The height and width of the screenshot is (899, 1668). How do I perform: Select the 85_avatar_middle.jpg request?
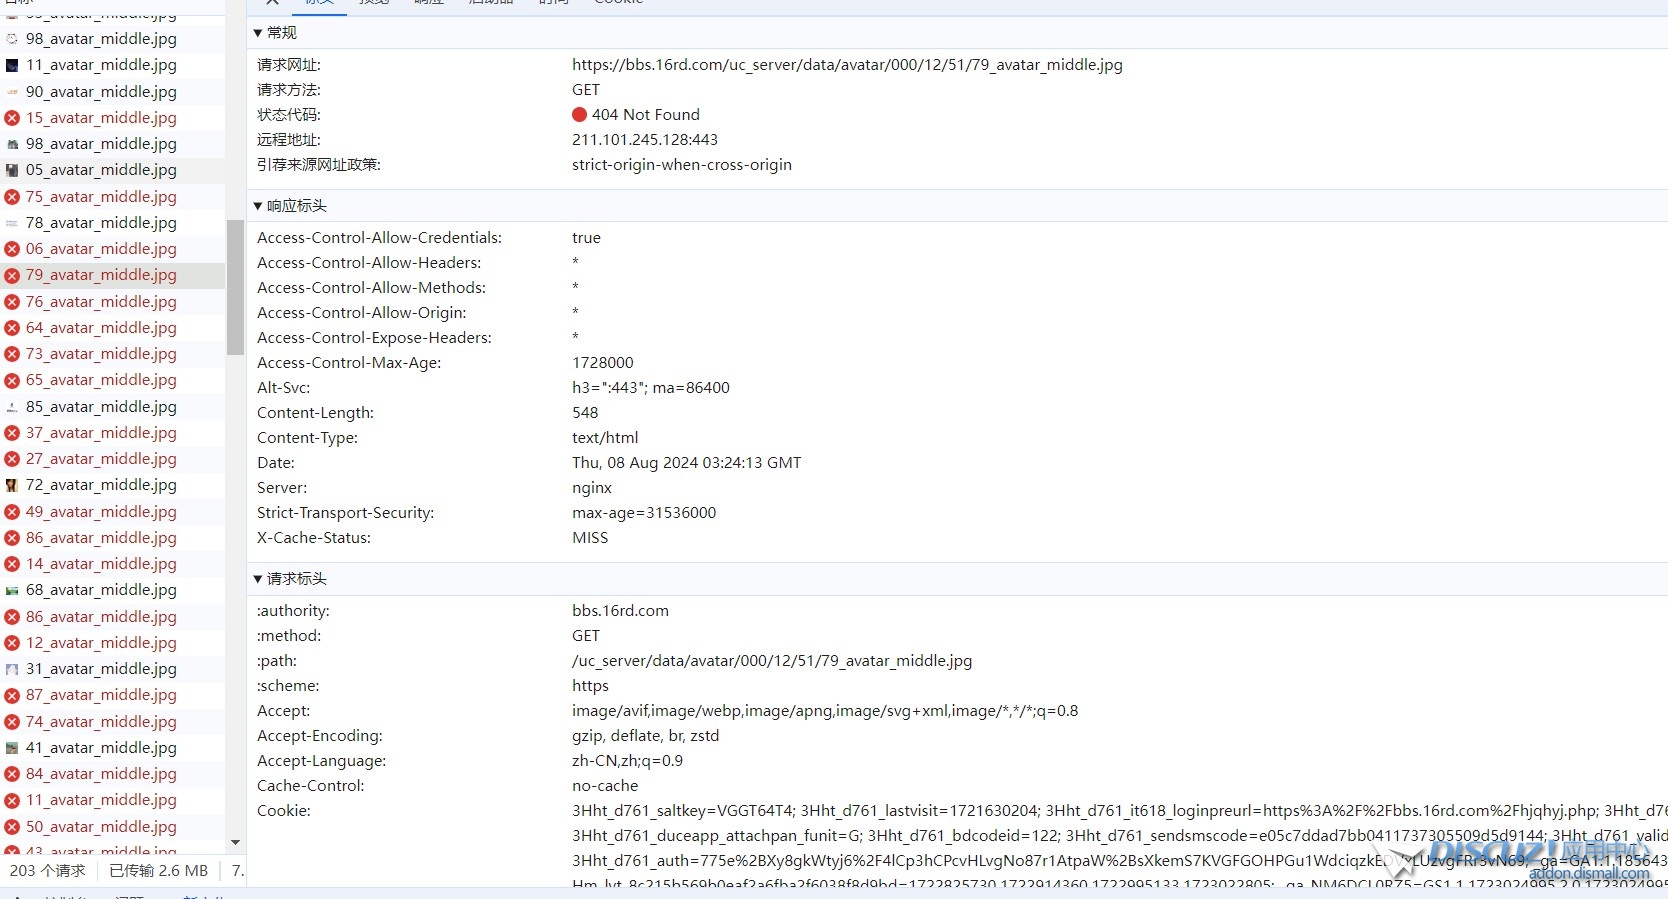(x=101, y=407)
